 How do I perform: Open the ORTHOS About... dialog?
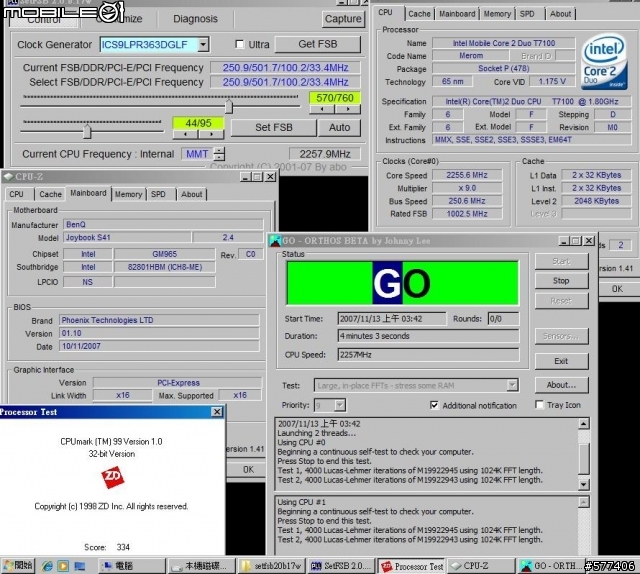[x=561, y=385]
